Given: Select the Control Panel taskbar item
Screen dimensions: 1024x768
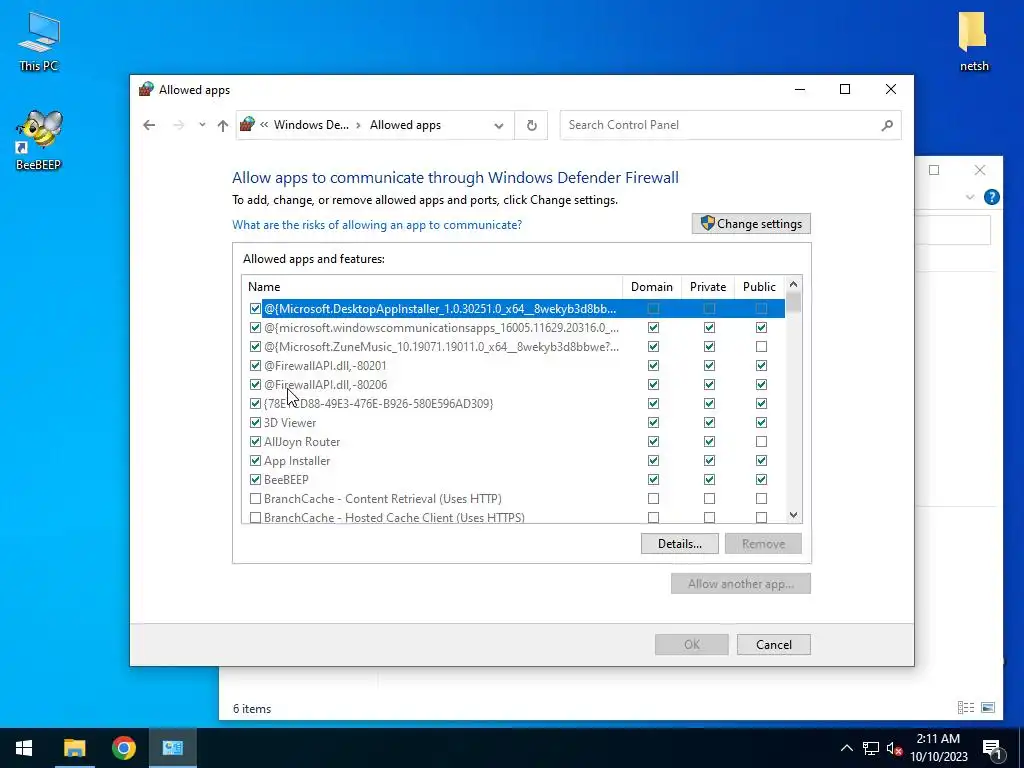Looking at the screenshot, I should [x=173, y=748].
